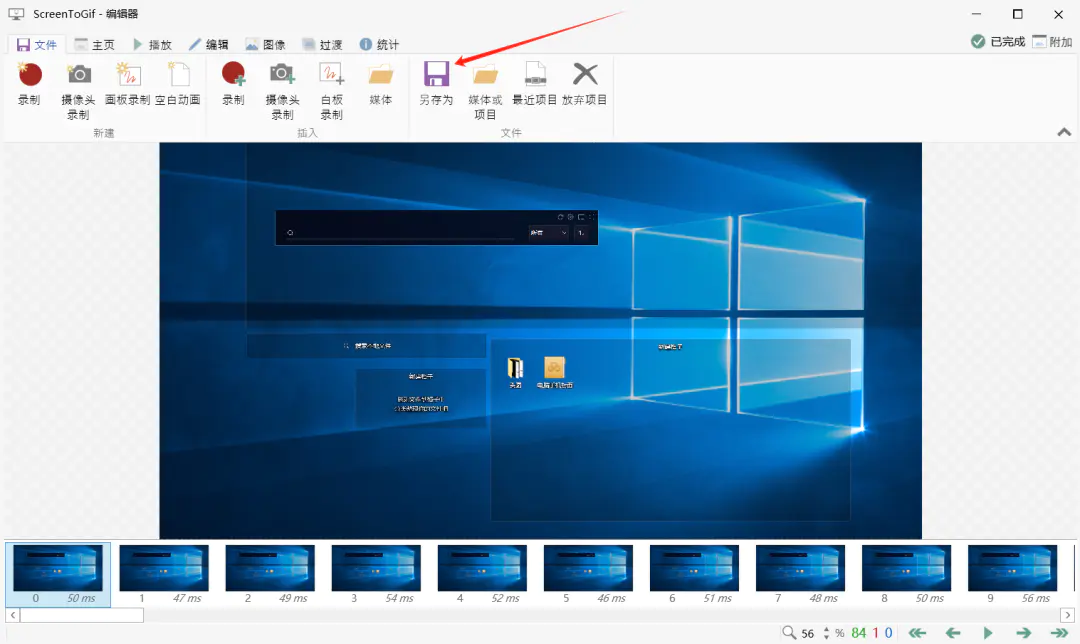Launch the 面板录制 board recorder
This screenshot has height=644, width=1080.
coord(127,84)
